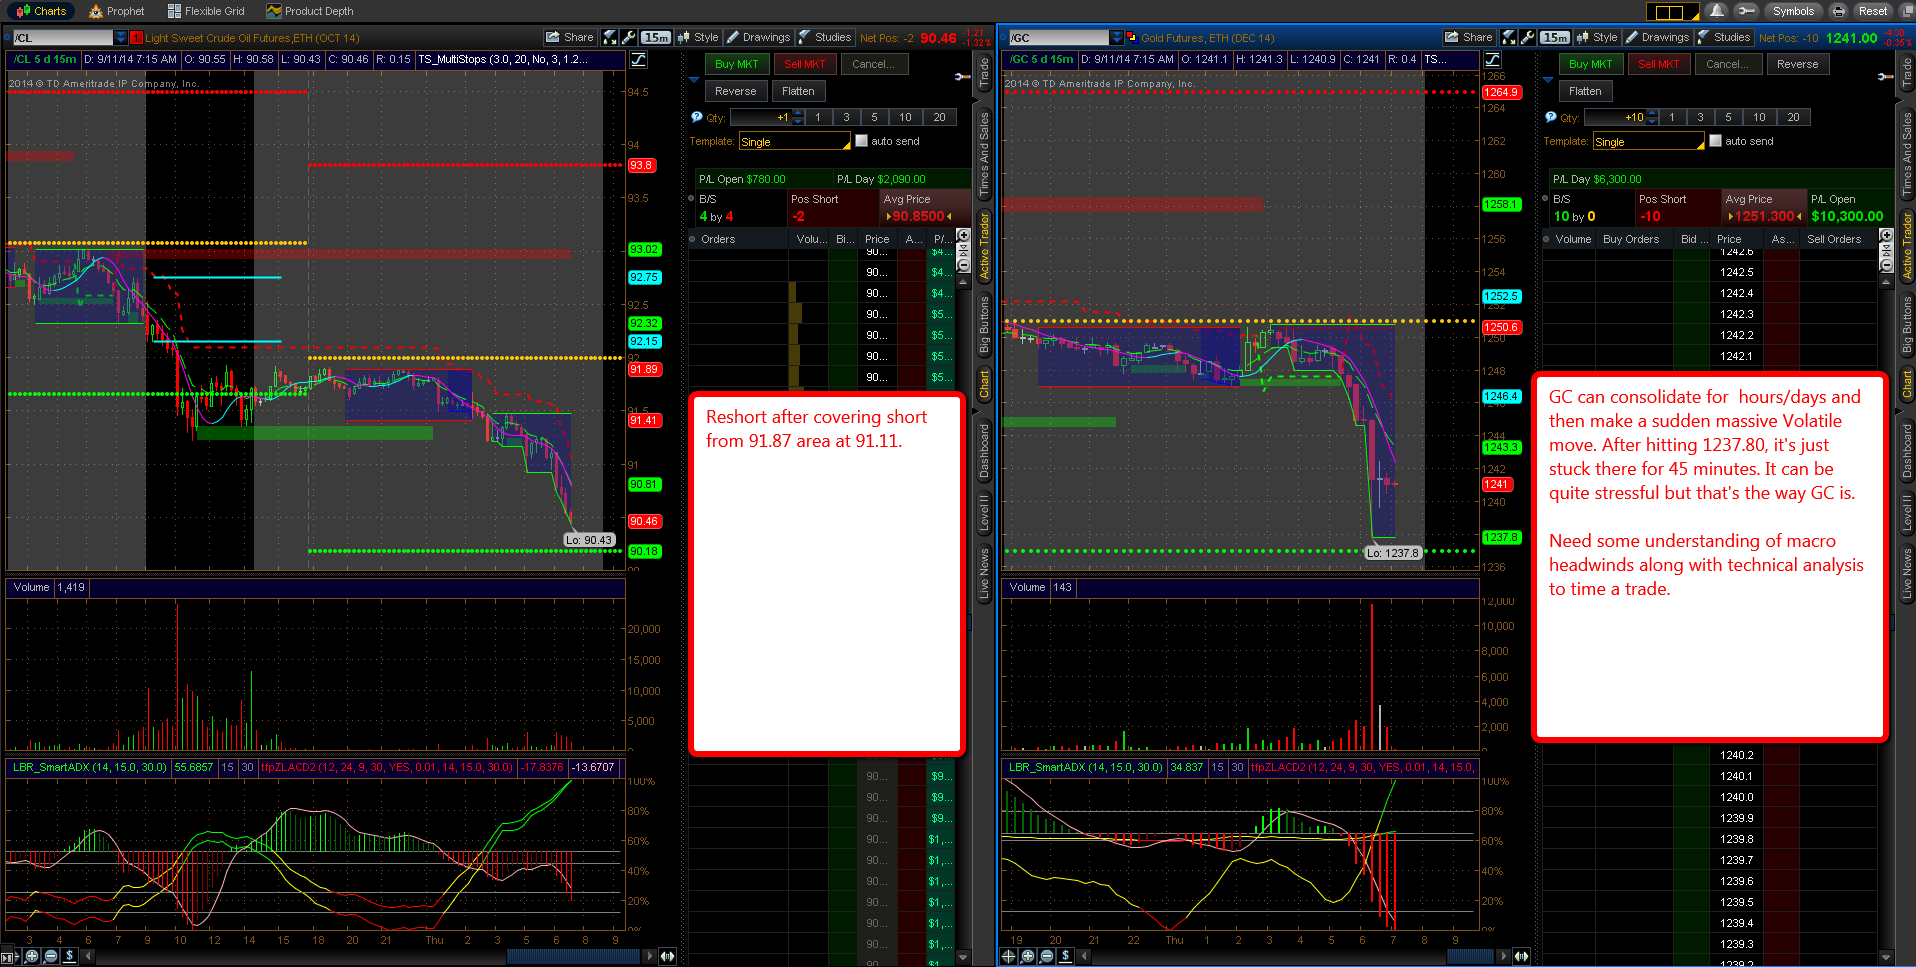Image resolution: width=1916 pixels, height=967 pixels.
Task: Click the printer icon
Action: (x=1838, y=11)
